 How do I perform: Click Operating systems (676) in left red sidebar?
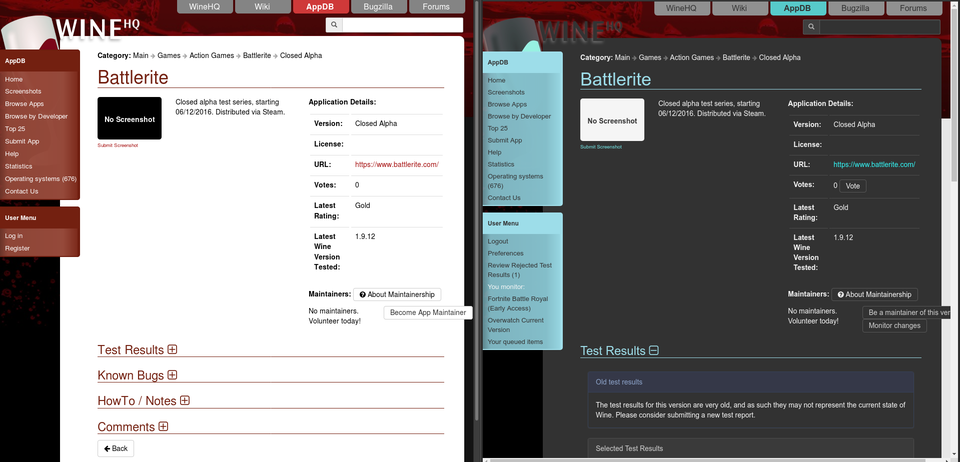pos(40,179)
